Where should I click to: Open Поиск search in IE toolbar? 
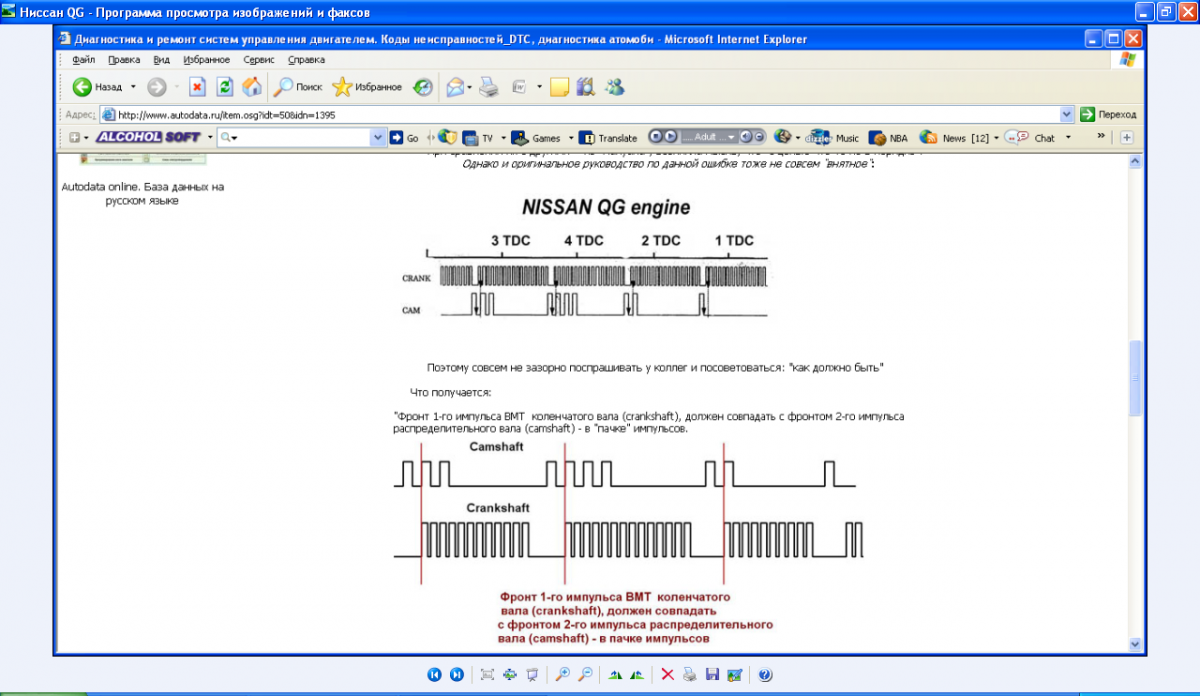tap(298, 87)
